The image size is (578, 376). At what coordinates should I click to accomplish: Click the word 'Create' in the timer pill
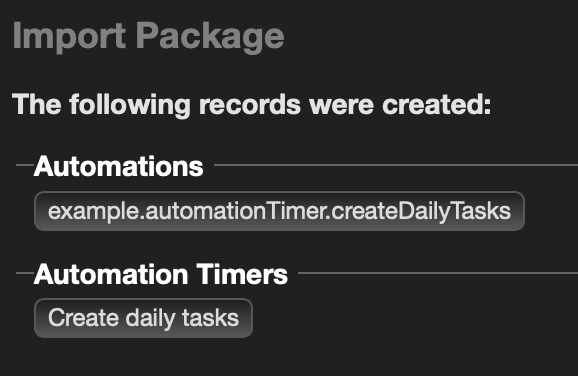click(84, 318)
